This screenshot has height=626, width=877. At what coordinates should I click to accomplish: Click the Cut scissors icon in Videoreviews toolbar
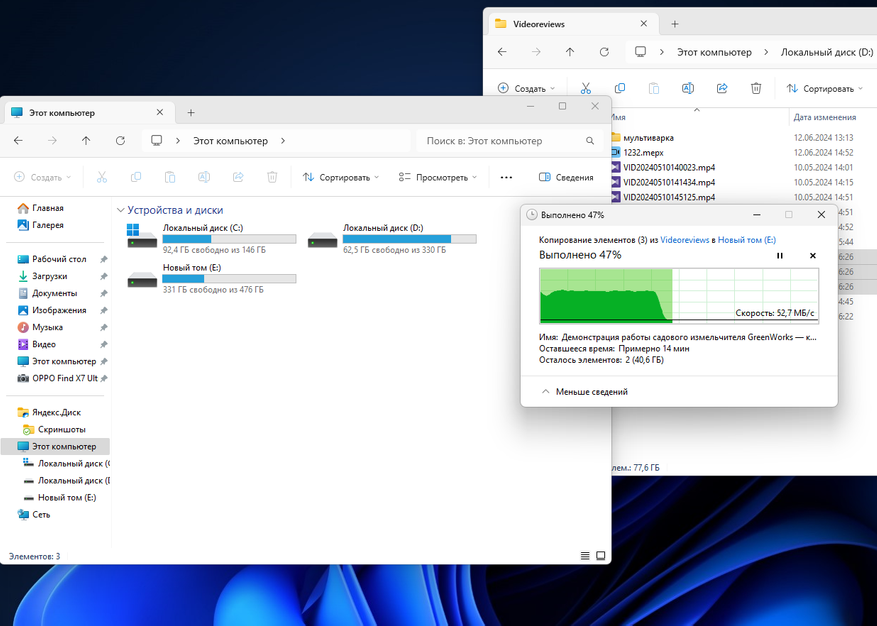(x=586, y=88)
